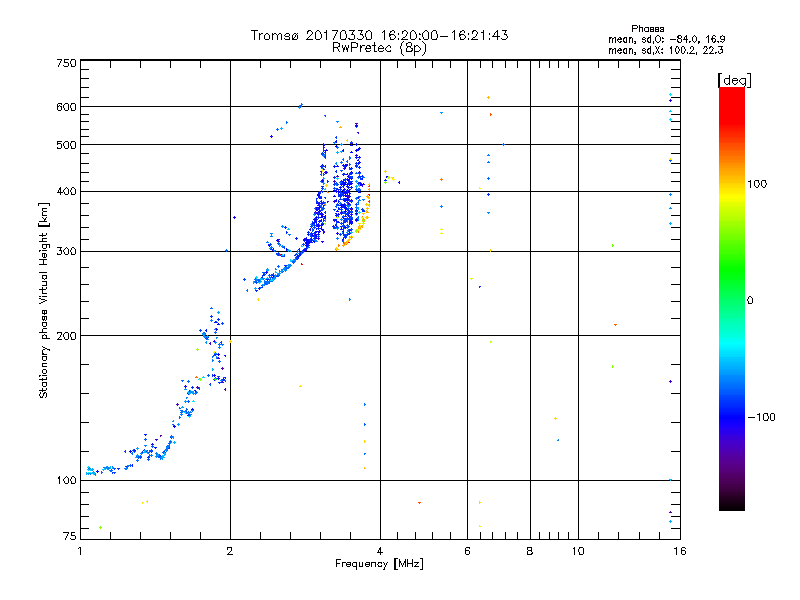
Task: Click the 'mean, sd,O: -84.0, 16.9' line
Action: click(x=666, y=39)
